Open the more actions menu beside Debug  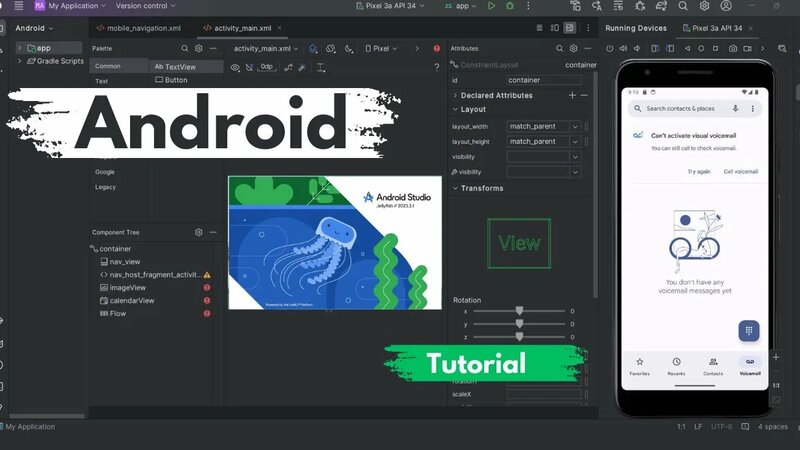(528, 6)
